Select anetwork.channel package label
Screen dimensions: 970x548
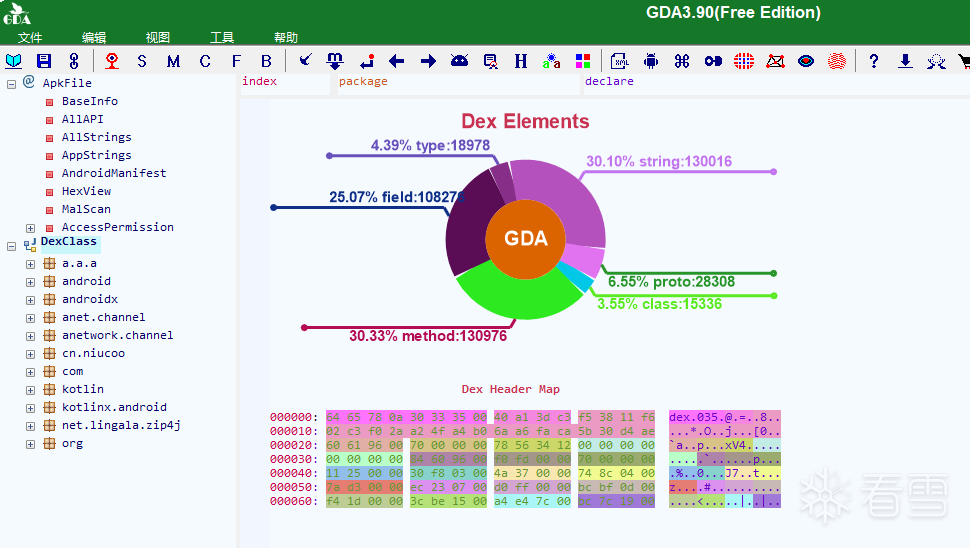tap(118, 335)
